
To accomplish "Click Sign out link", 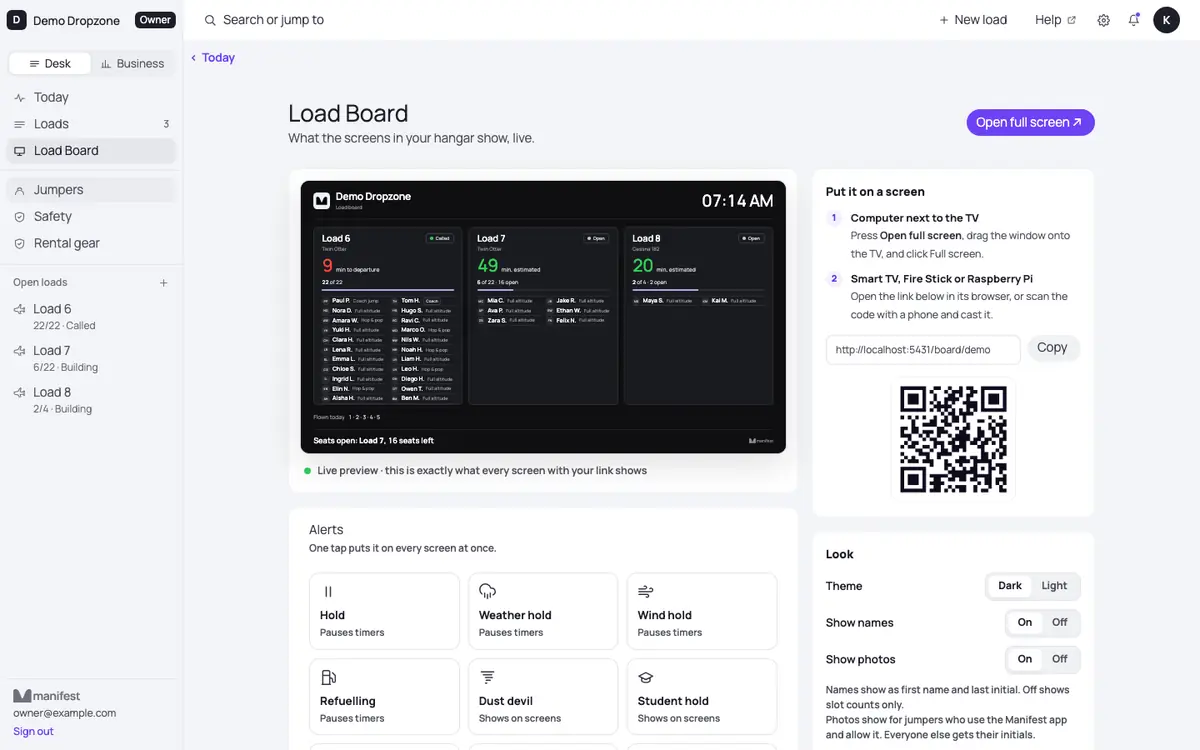I will coord(33,731).
